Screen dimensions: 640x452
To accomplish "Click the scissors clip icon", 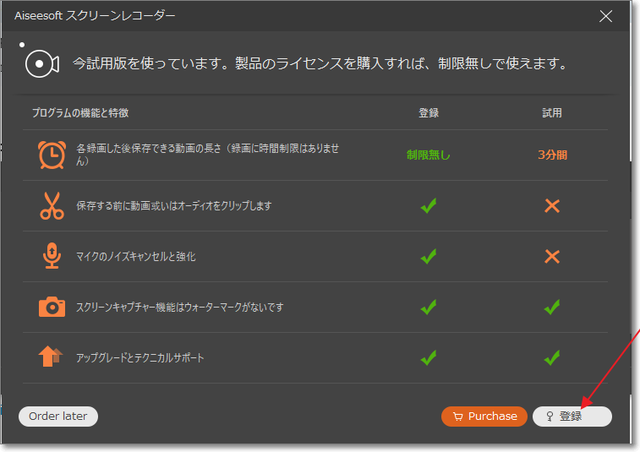I will coord(51,205).
